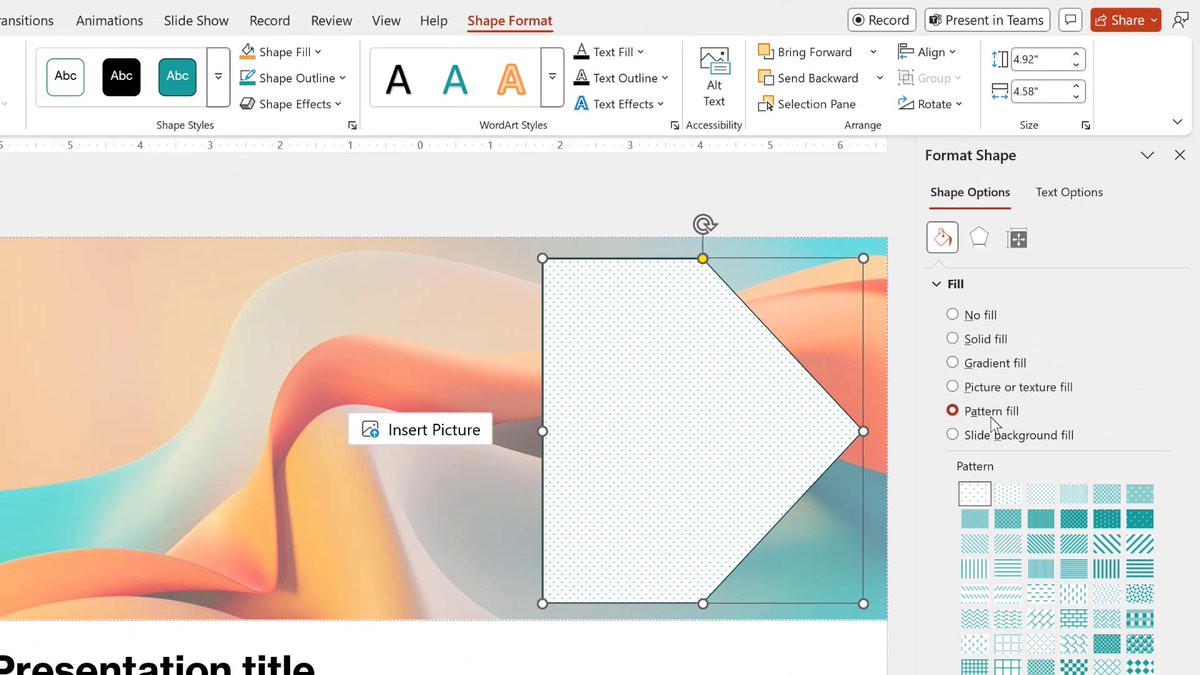The image size is (1200, 675).
Task: Apply the white outlined Abc shape style
Action: 65,76
